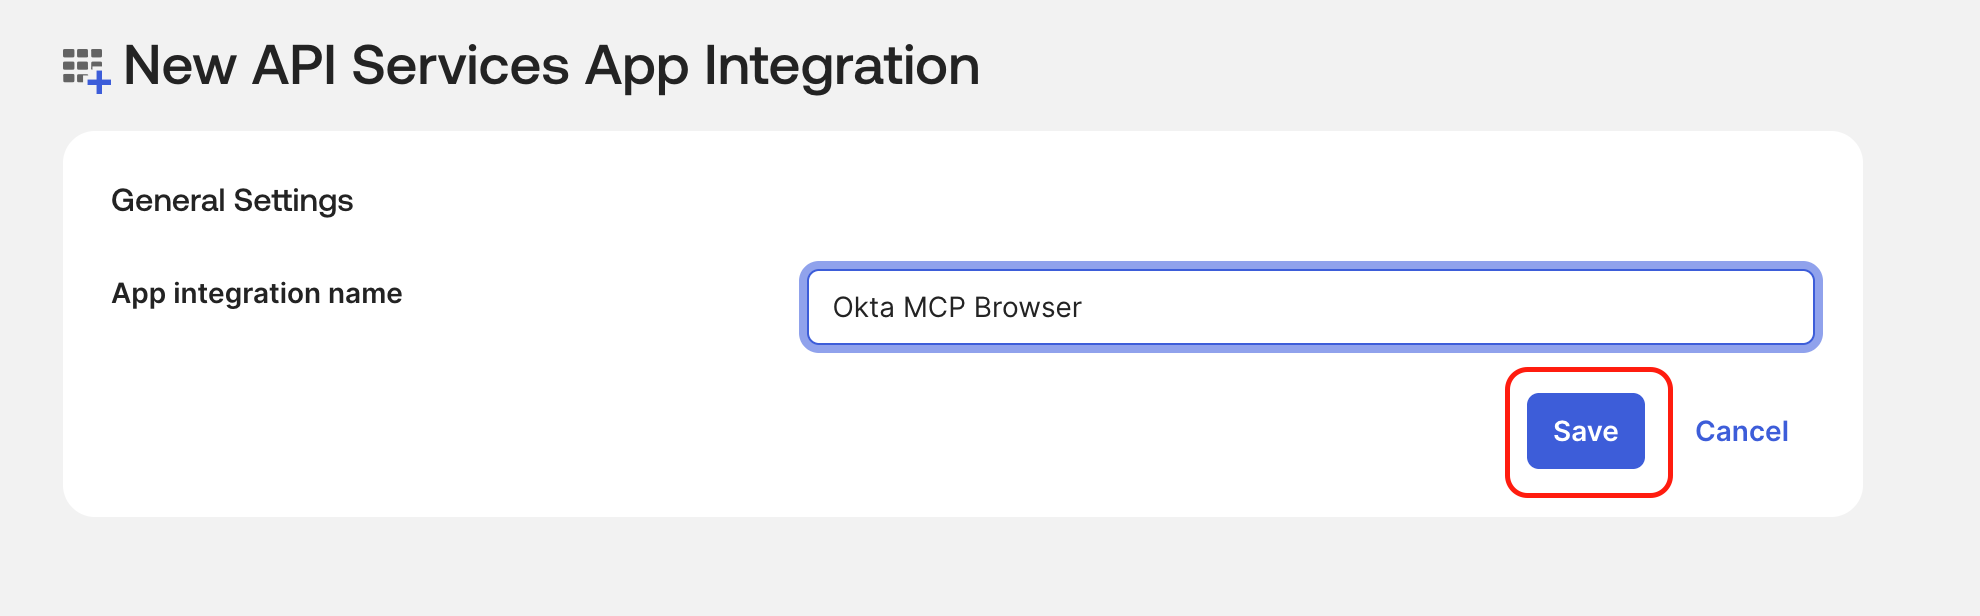Click the word 'API' in the page title
The height and width of the screenshot is (616, 1980).
point(294,66)
